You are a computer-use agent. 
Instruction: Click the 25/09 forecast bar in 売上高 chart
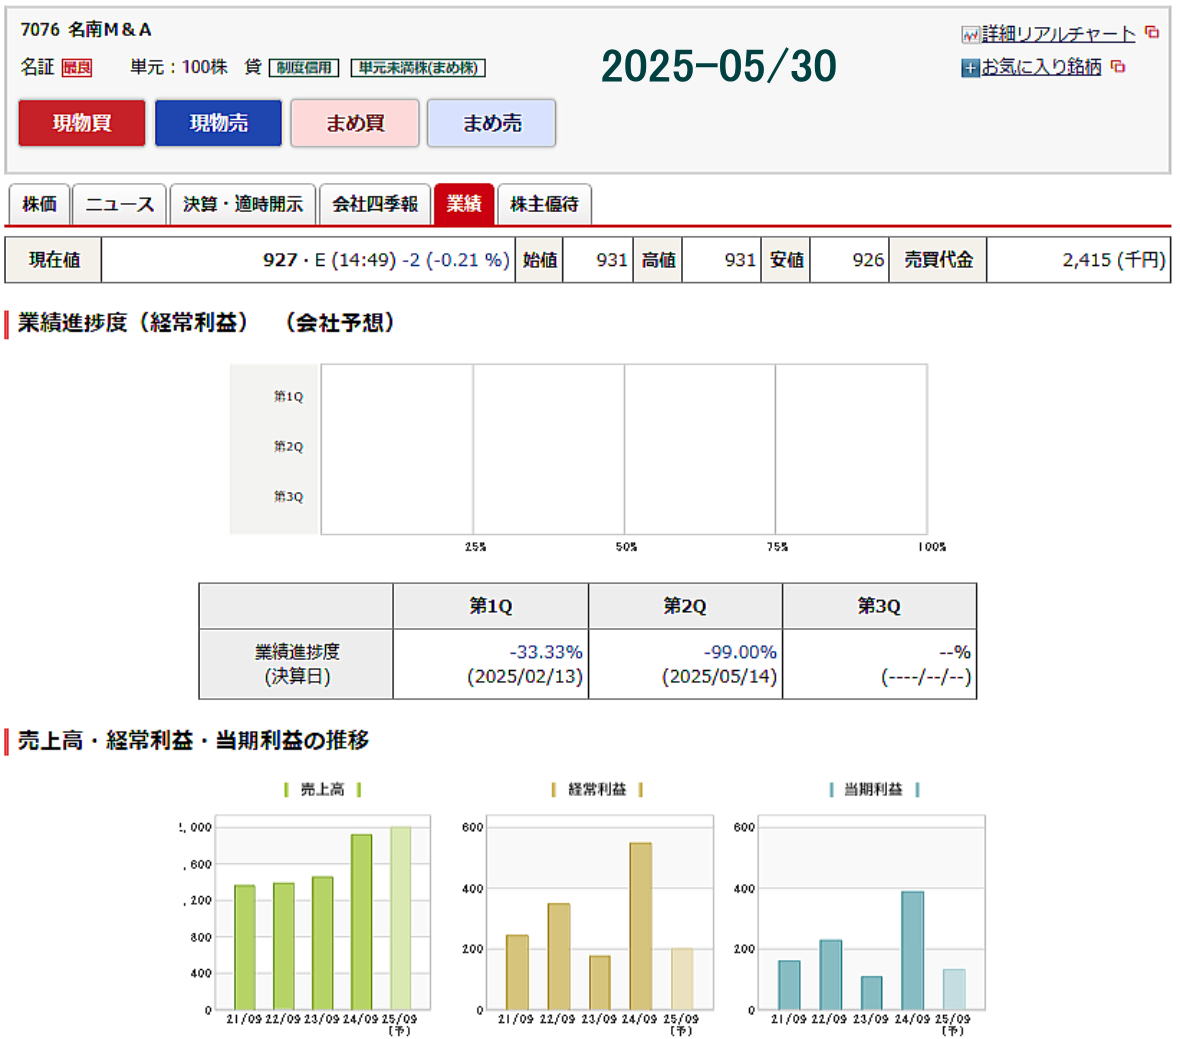pyautogui.click(x=400, y=918)
